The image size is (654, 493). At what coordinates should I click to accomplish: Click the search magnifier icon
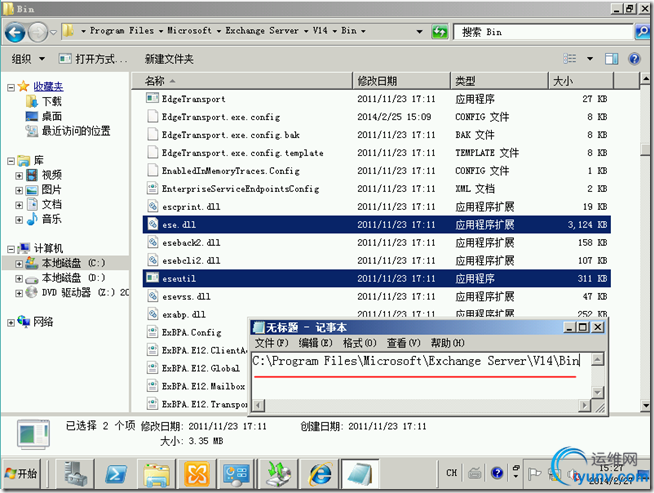click(643, 31)
